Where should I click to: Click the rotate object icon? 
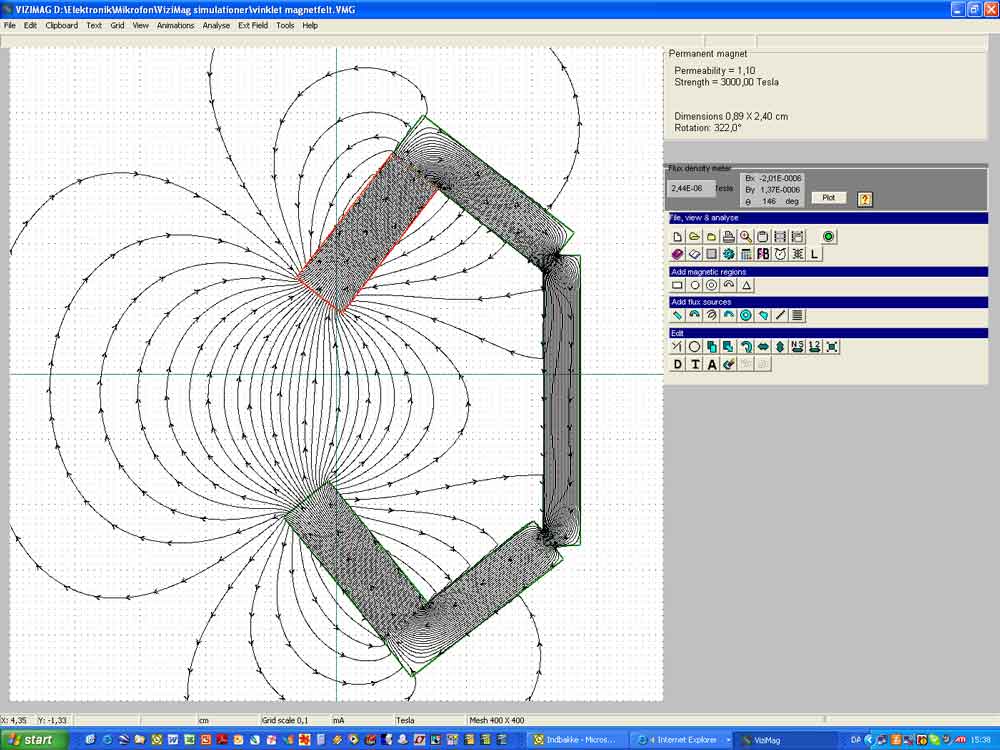point(746,346)
